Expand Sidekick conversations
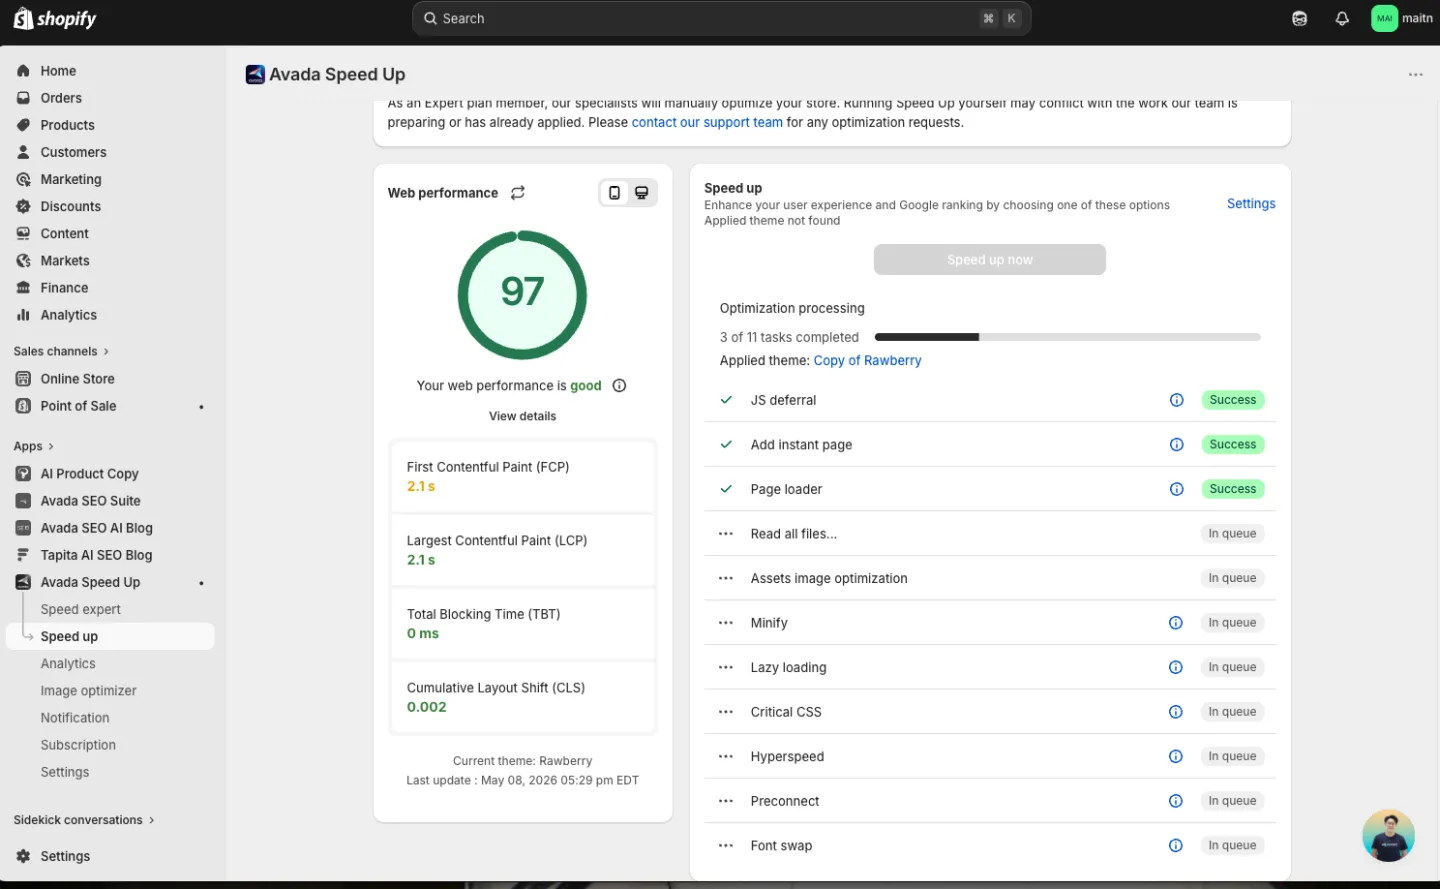This screenshot has height=889, width=1440. 84,820
